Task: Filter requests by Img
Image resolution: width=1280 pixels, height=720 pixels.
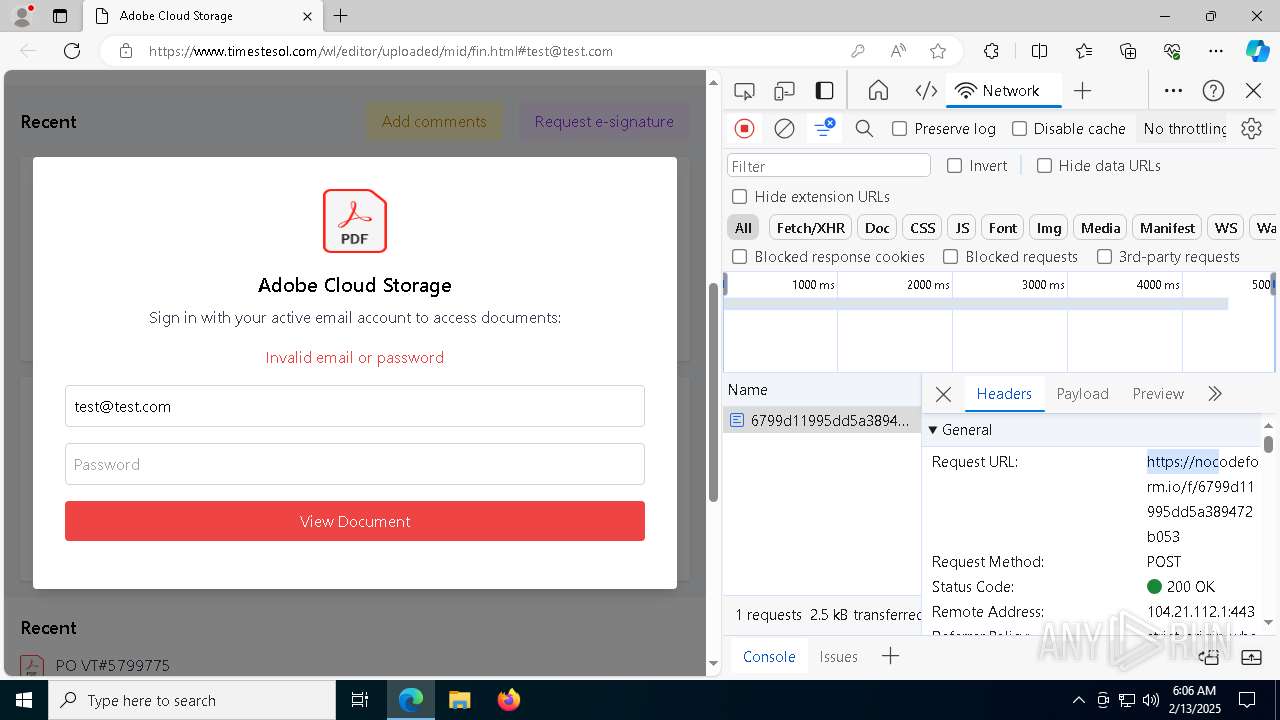Action: click(x=1048, y=228)
